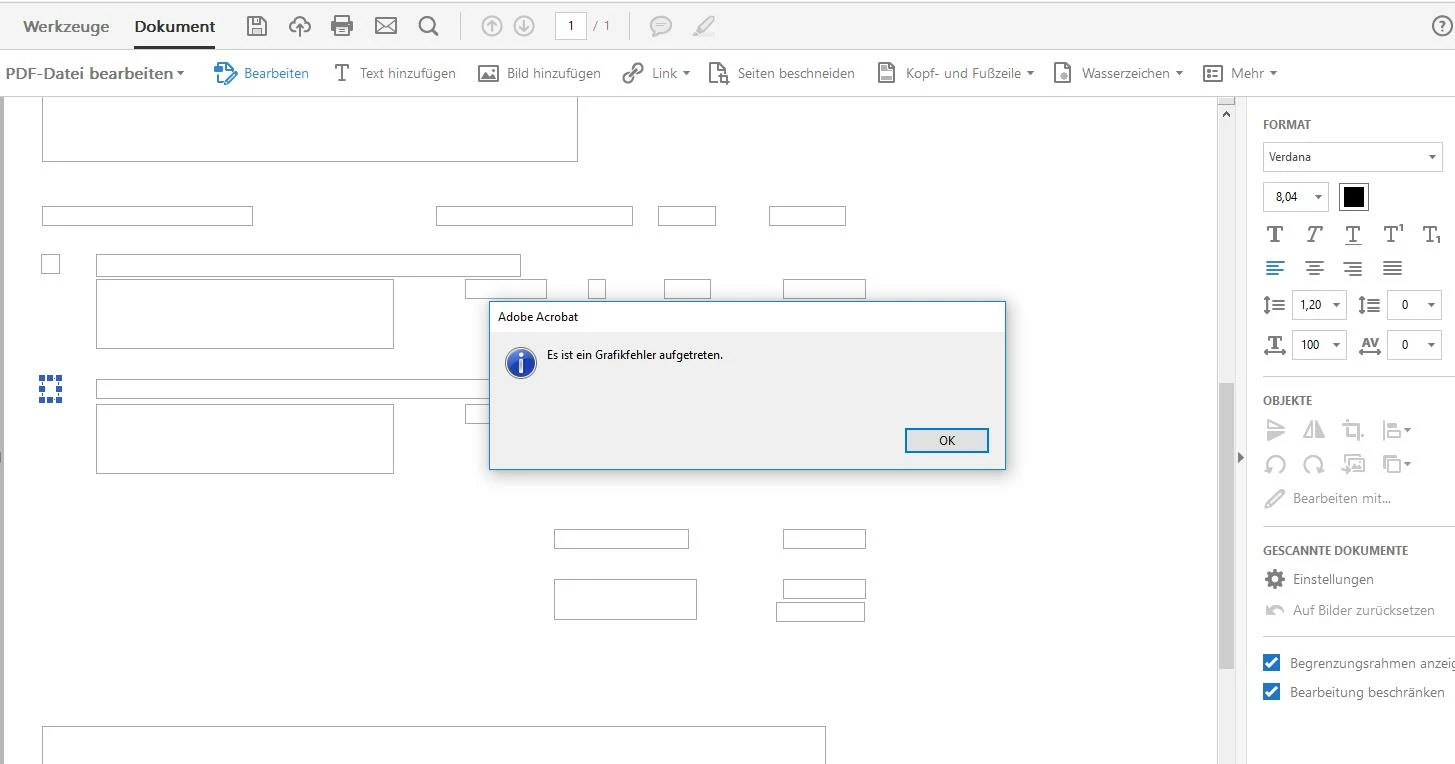Click the page number input field
The width and height of the screenshot is (1455, 764).
point(571,26)
